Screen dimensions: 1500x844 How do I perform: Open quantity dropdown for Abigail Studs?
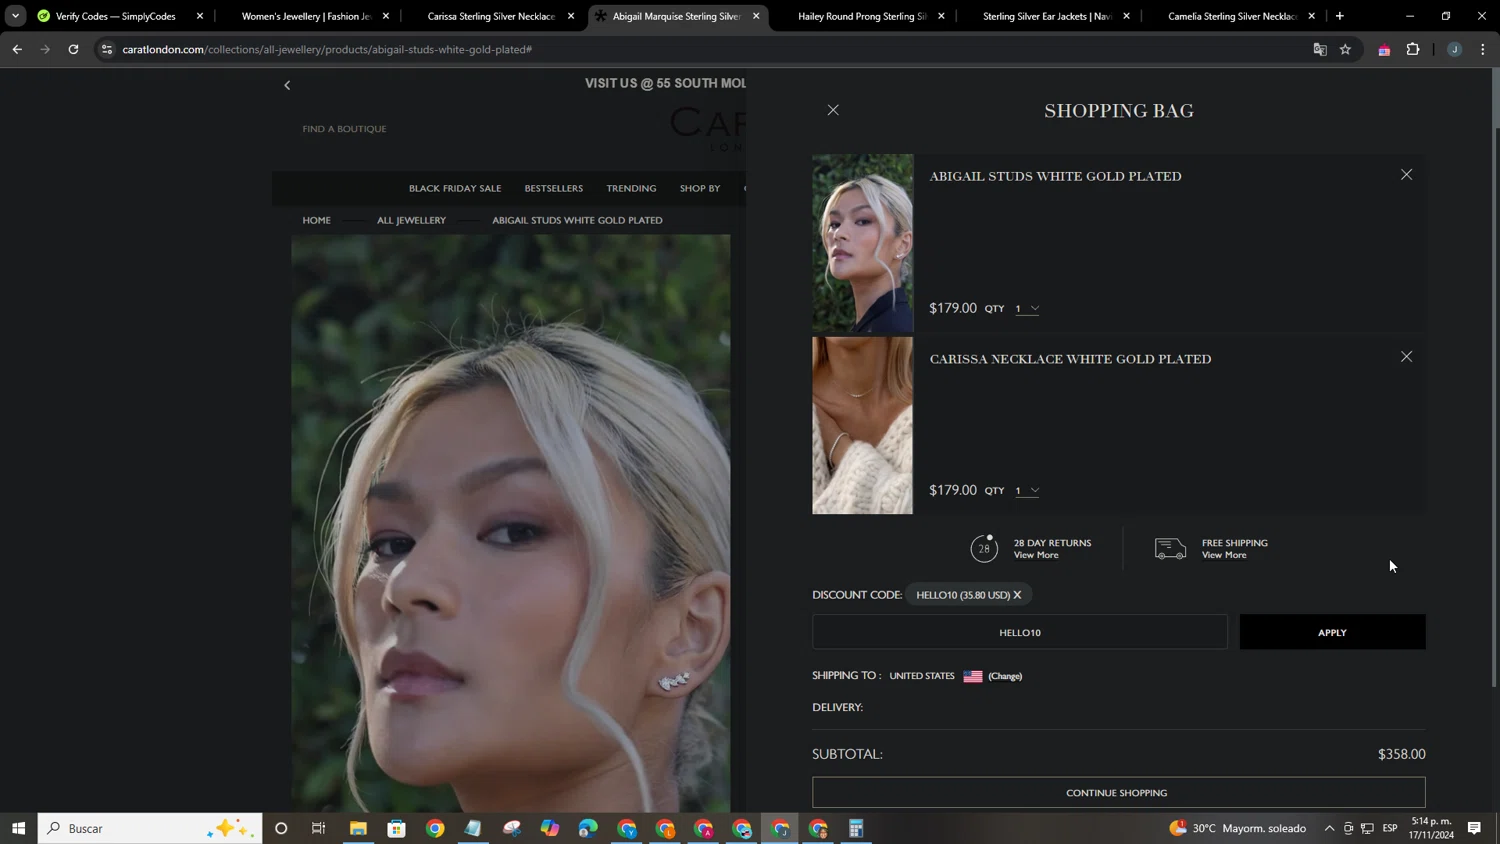[1027, 309]
